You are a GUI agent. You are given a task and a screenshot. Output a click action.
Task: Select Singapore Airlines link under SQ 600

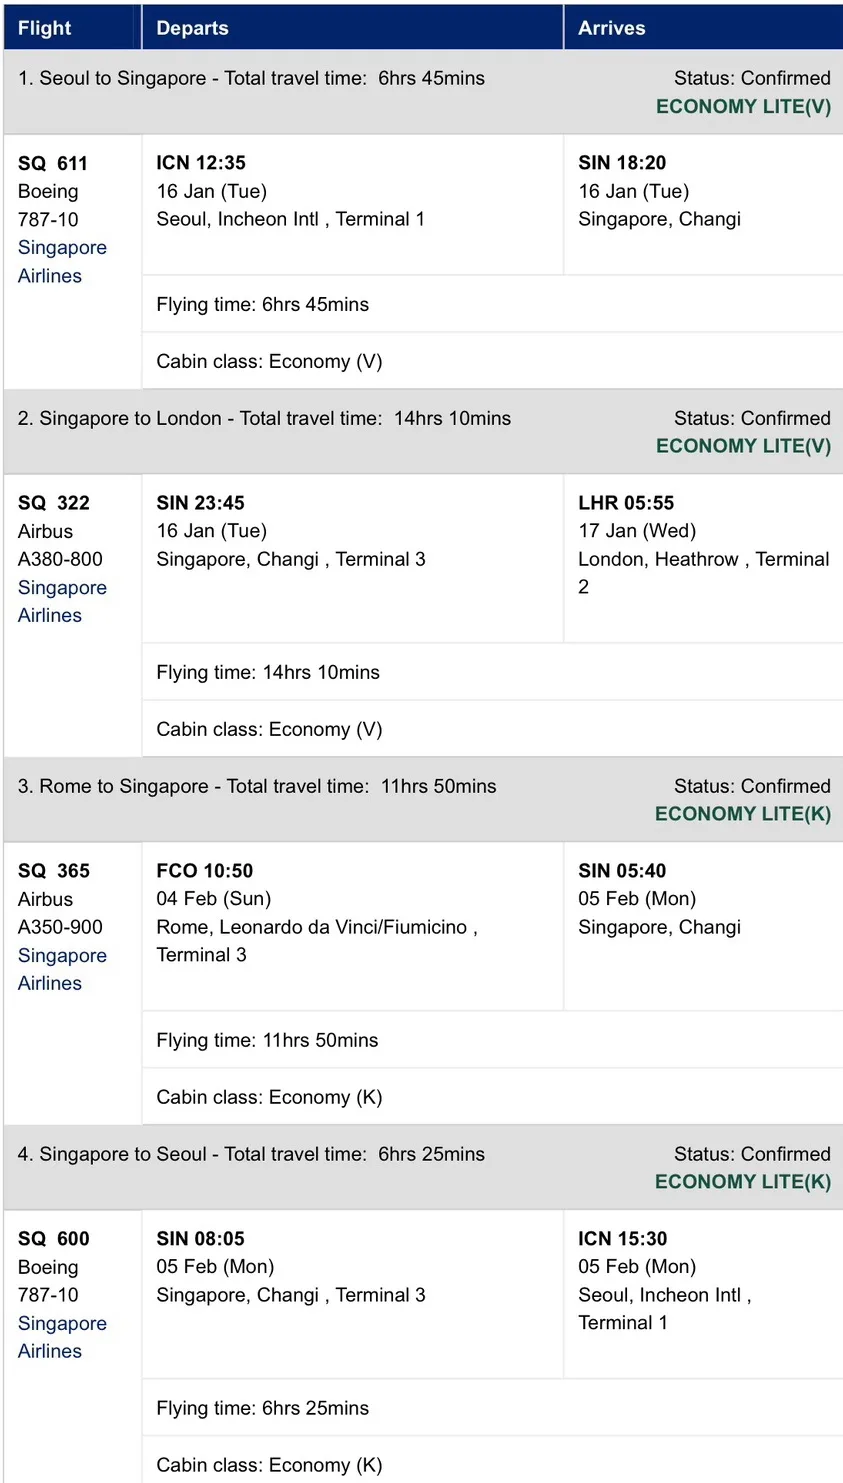(62, 1337)
